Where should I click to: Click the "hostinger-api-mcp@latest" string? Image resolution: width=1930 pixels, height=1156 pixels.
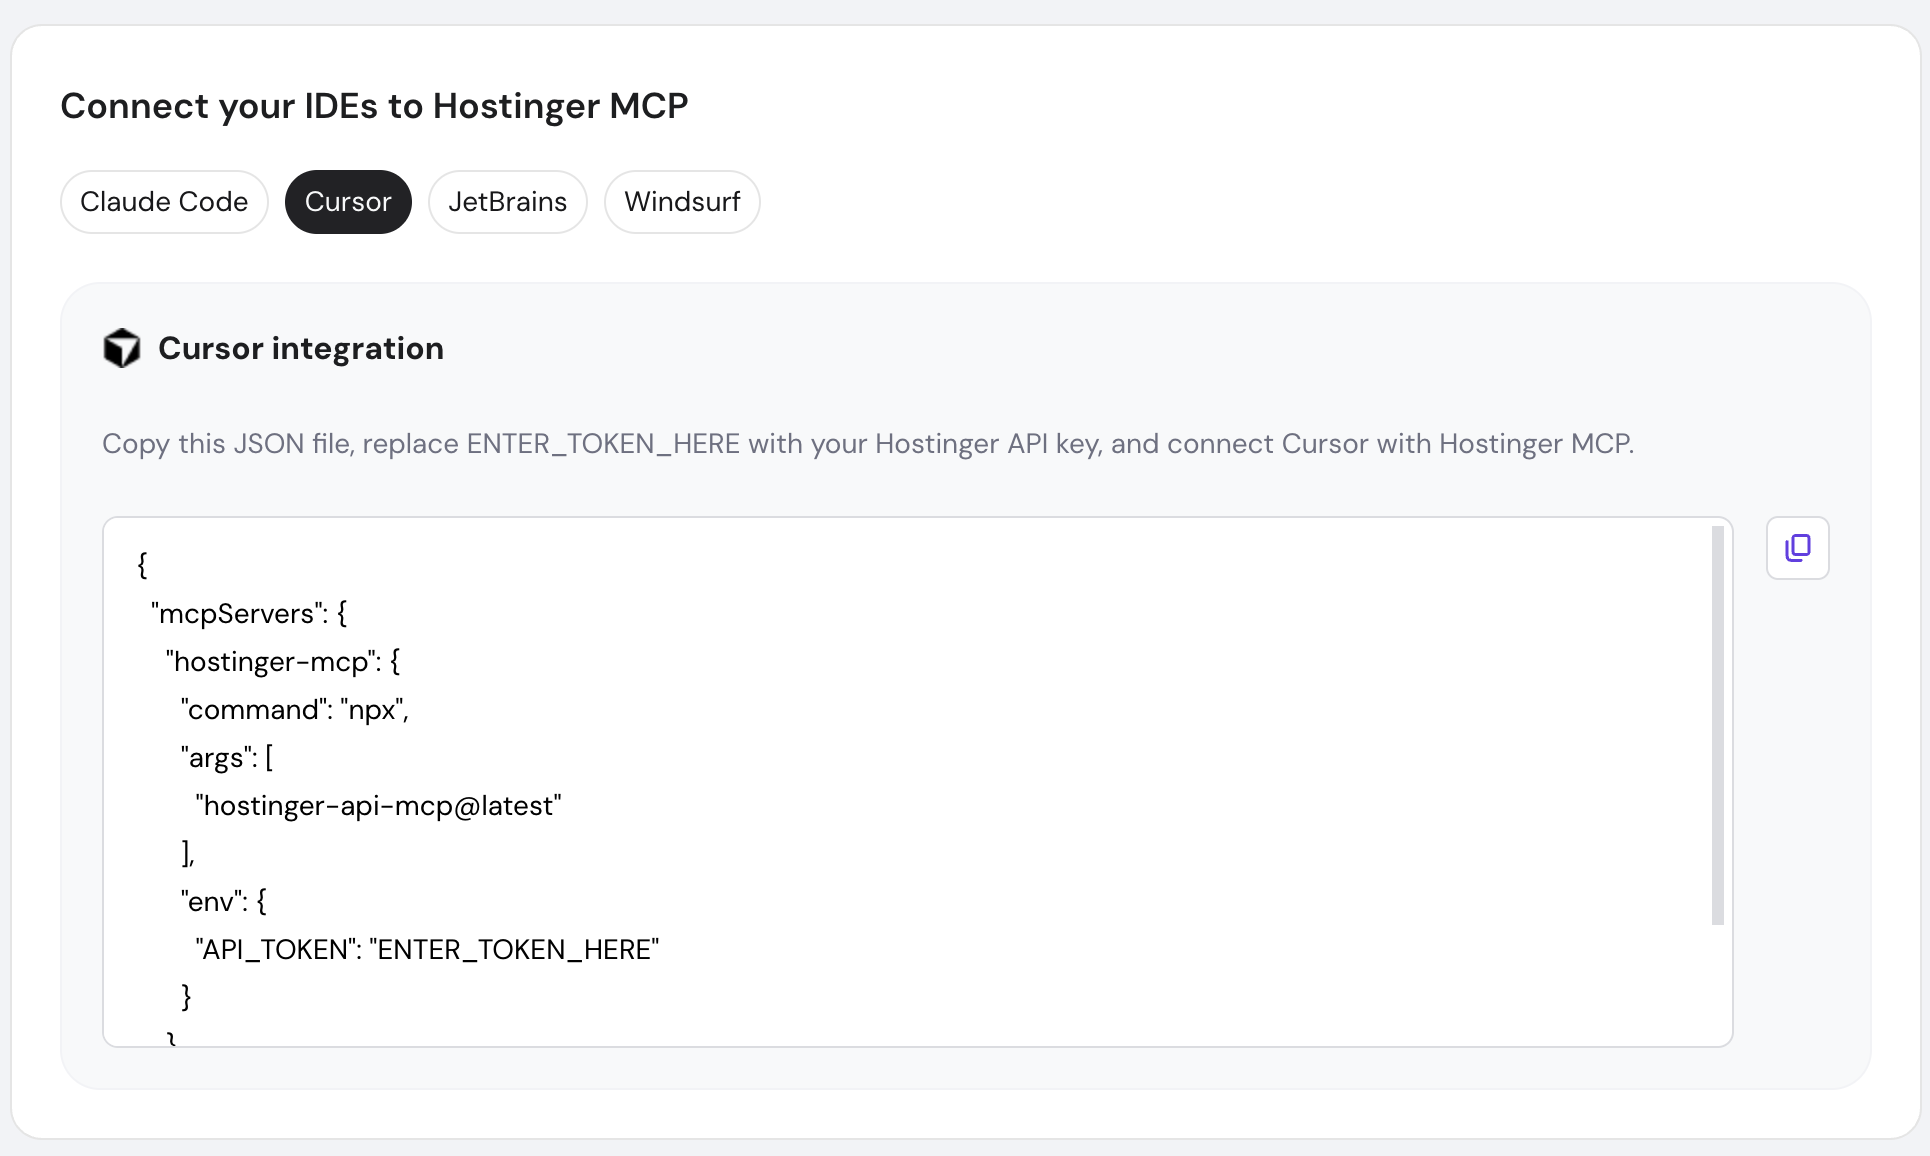(x=378, y=805)
